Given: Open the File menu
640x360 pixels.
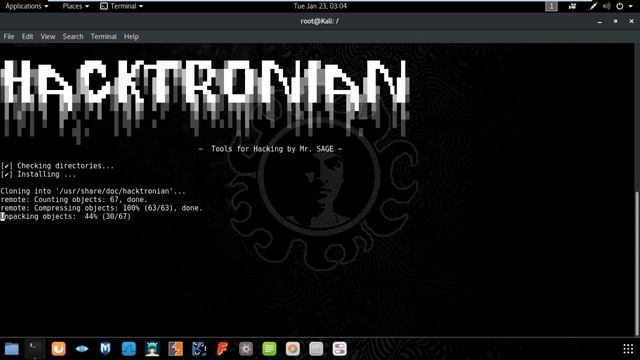Looking at the screenshot, I should [9, 36].
